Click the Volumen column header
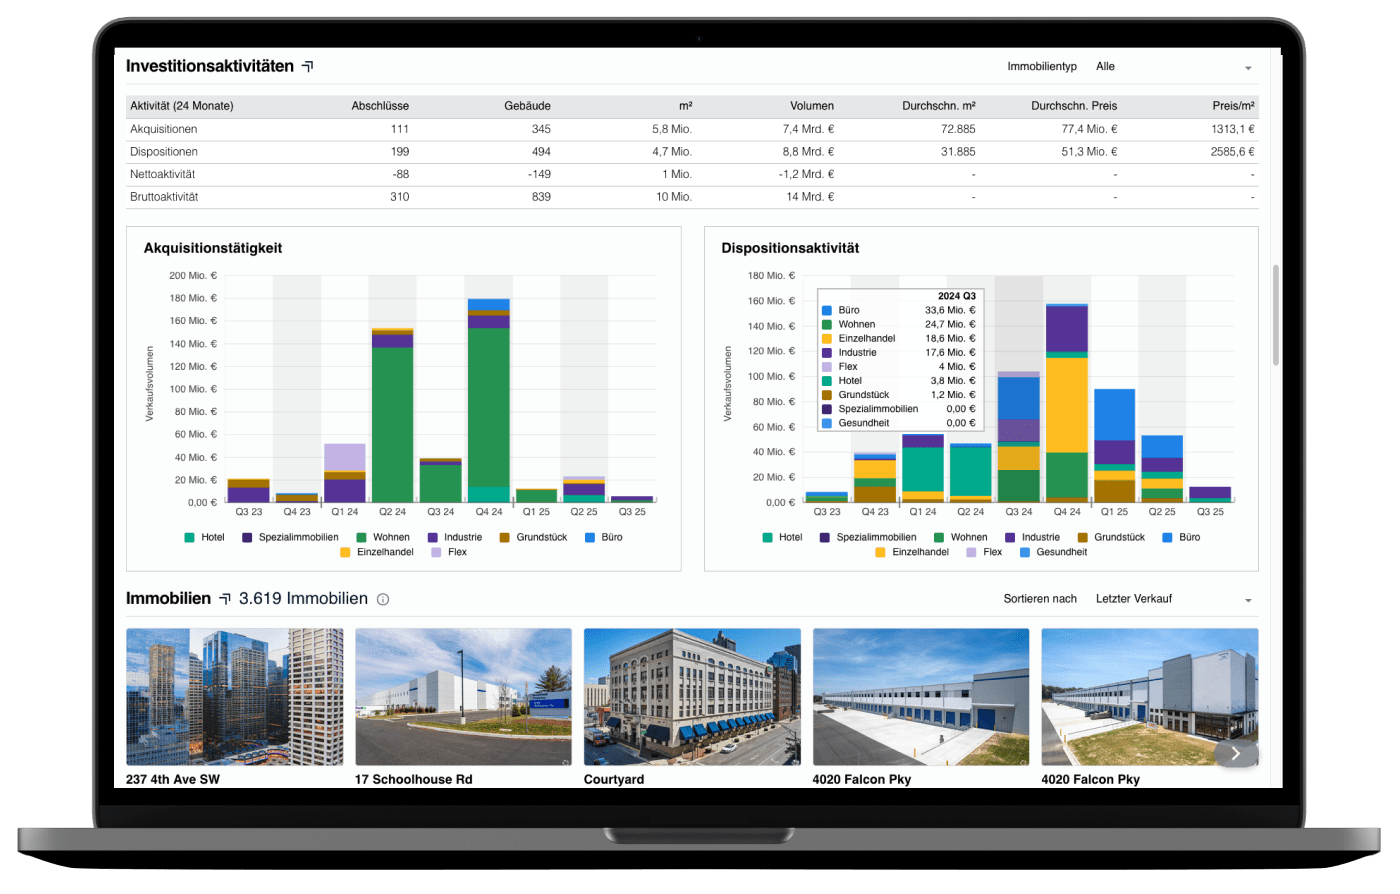 [x=811, y=106]
